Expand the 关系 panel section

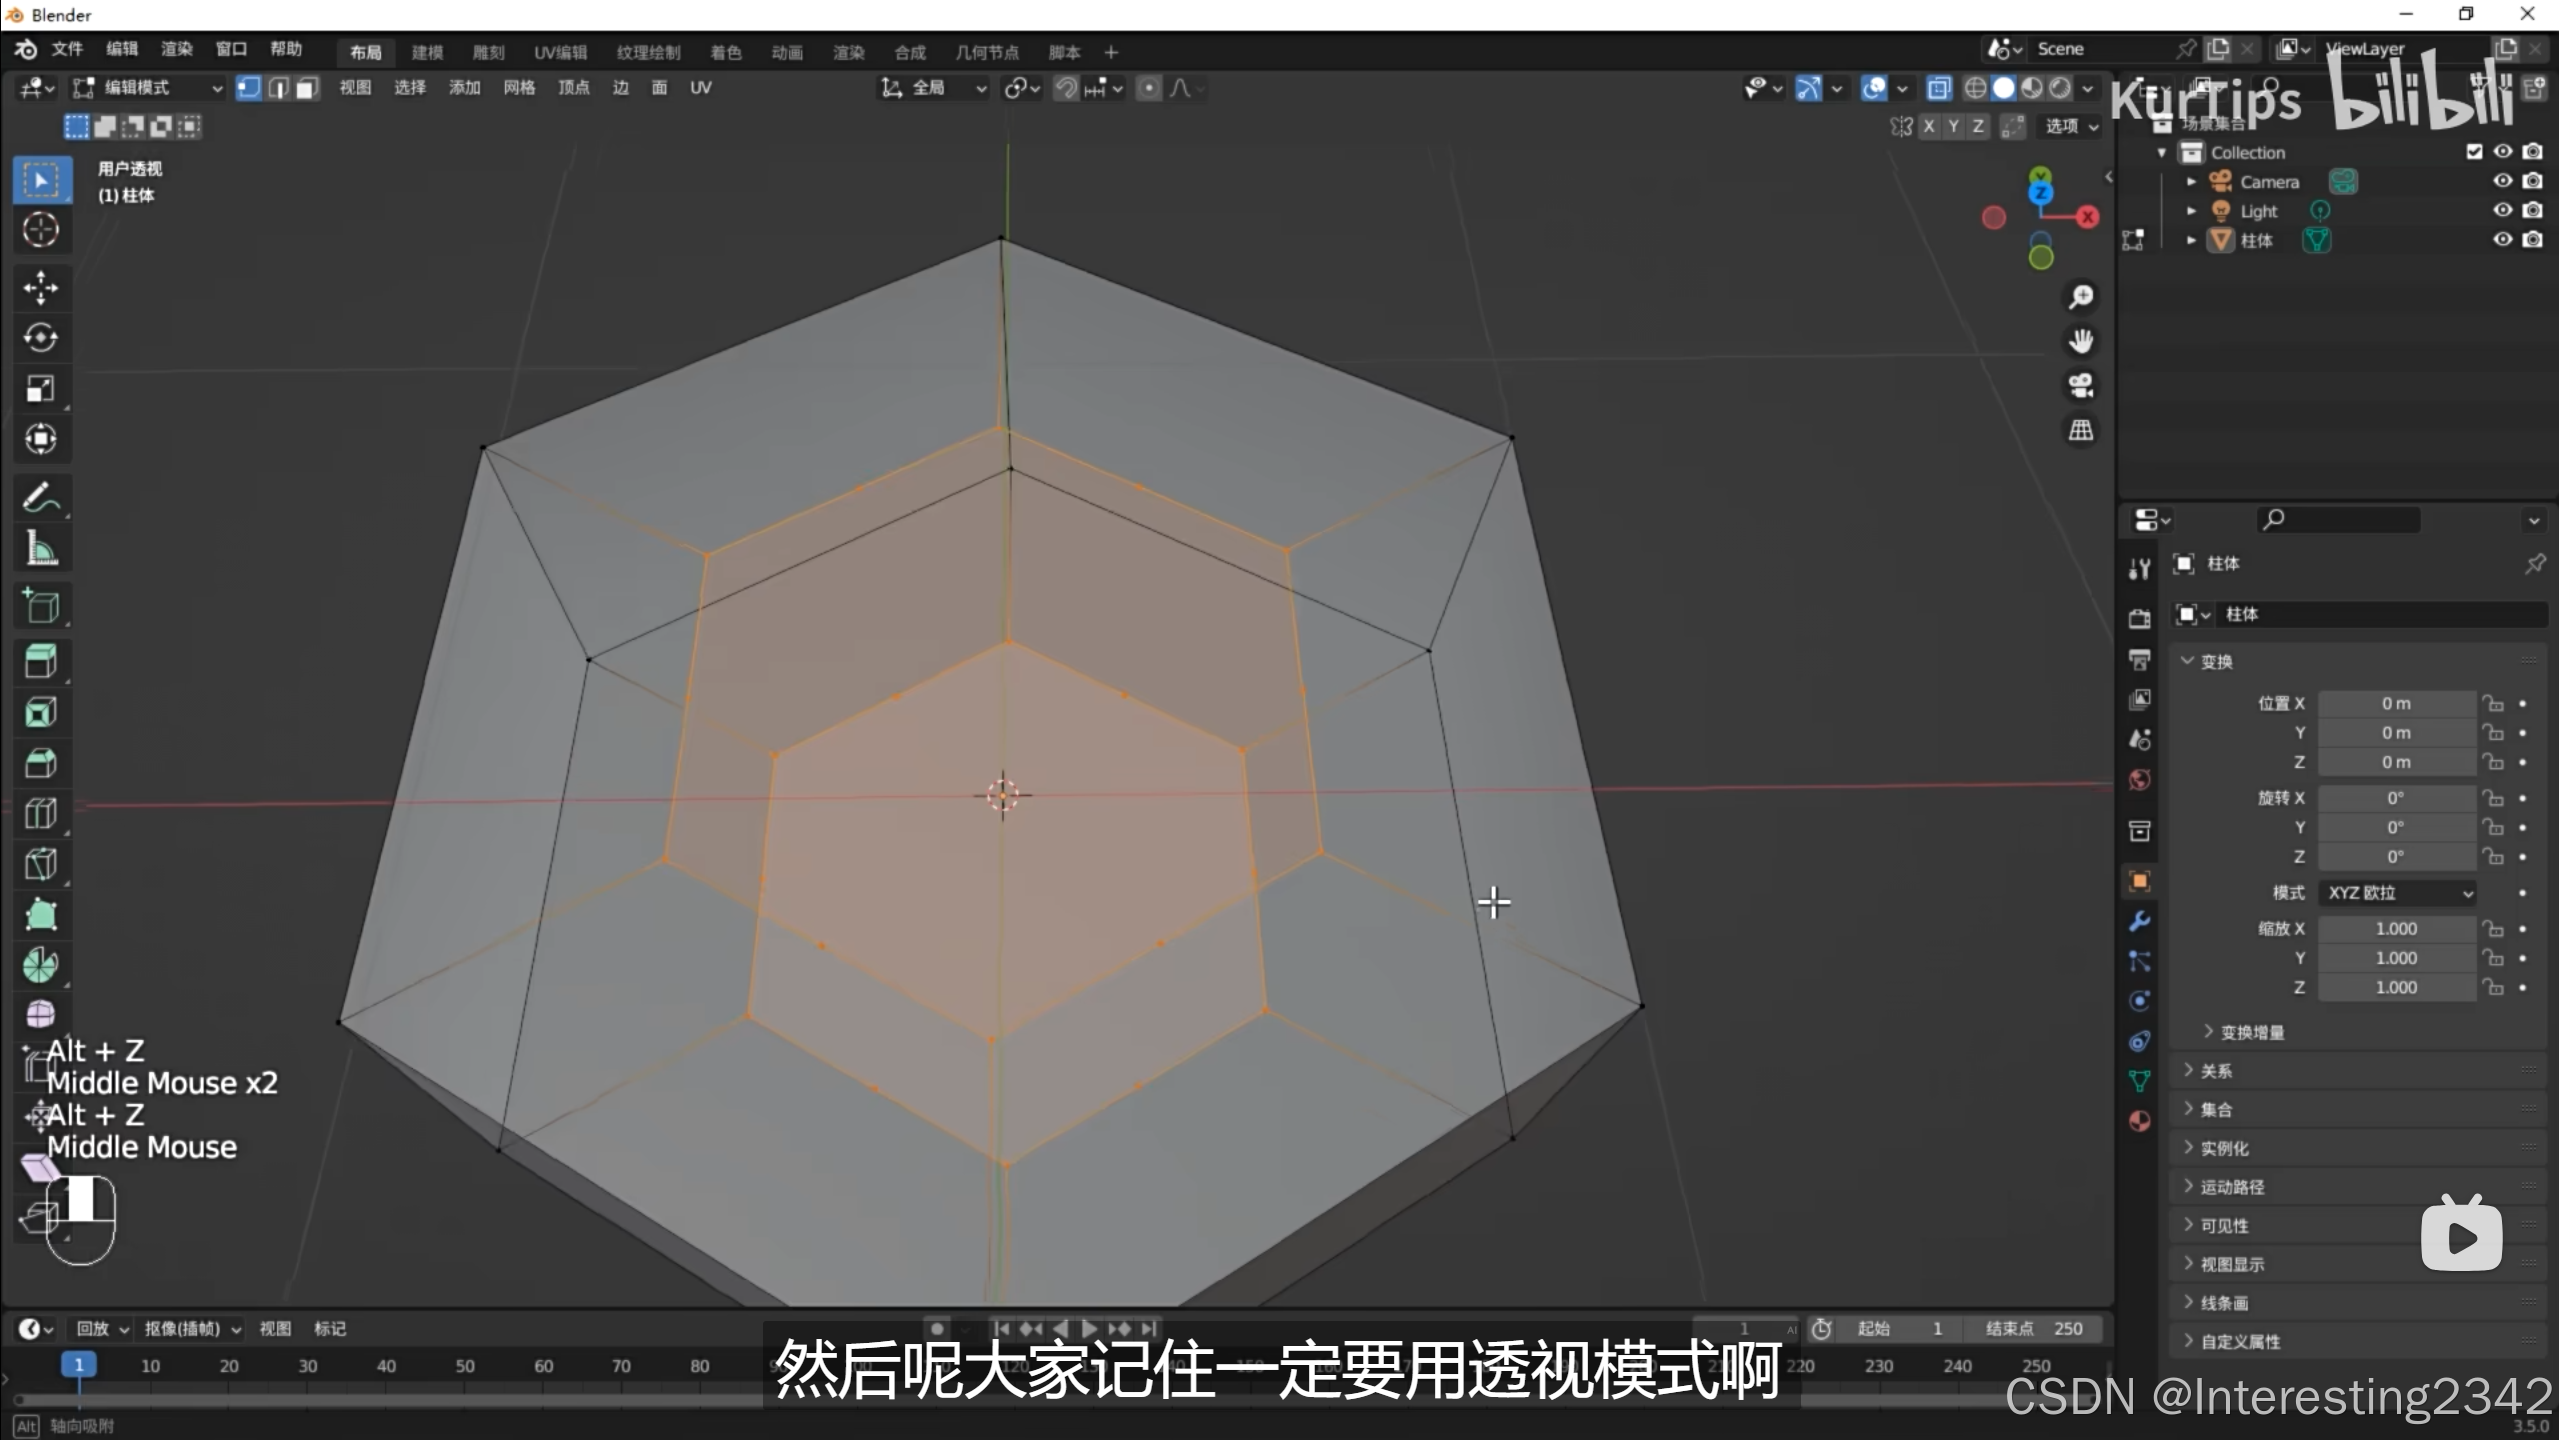click(2215, 1071)
